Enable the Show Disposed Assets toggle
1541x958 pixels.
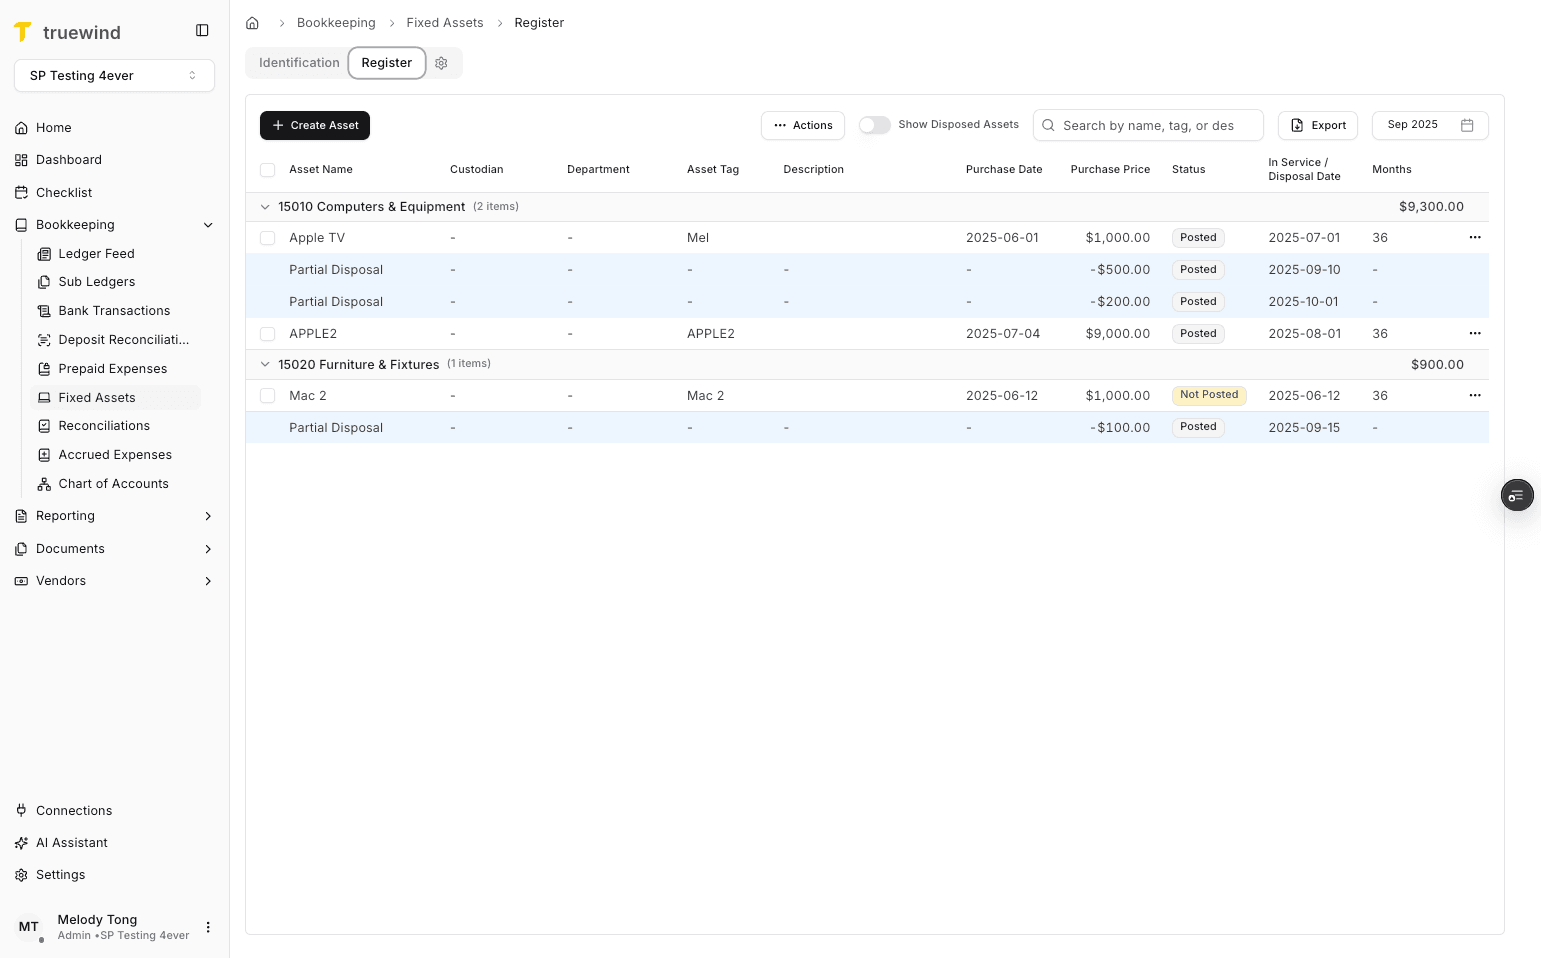coord(874,125)
